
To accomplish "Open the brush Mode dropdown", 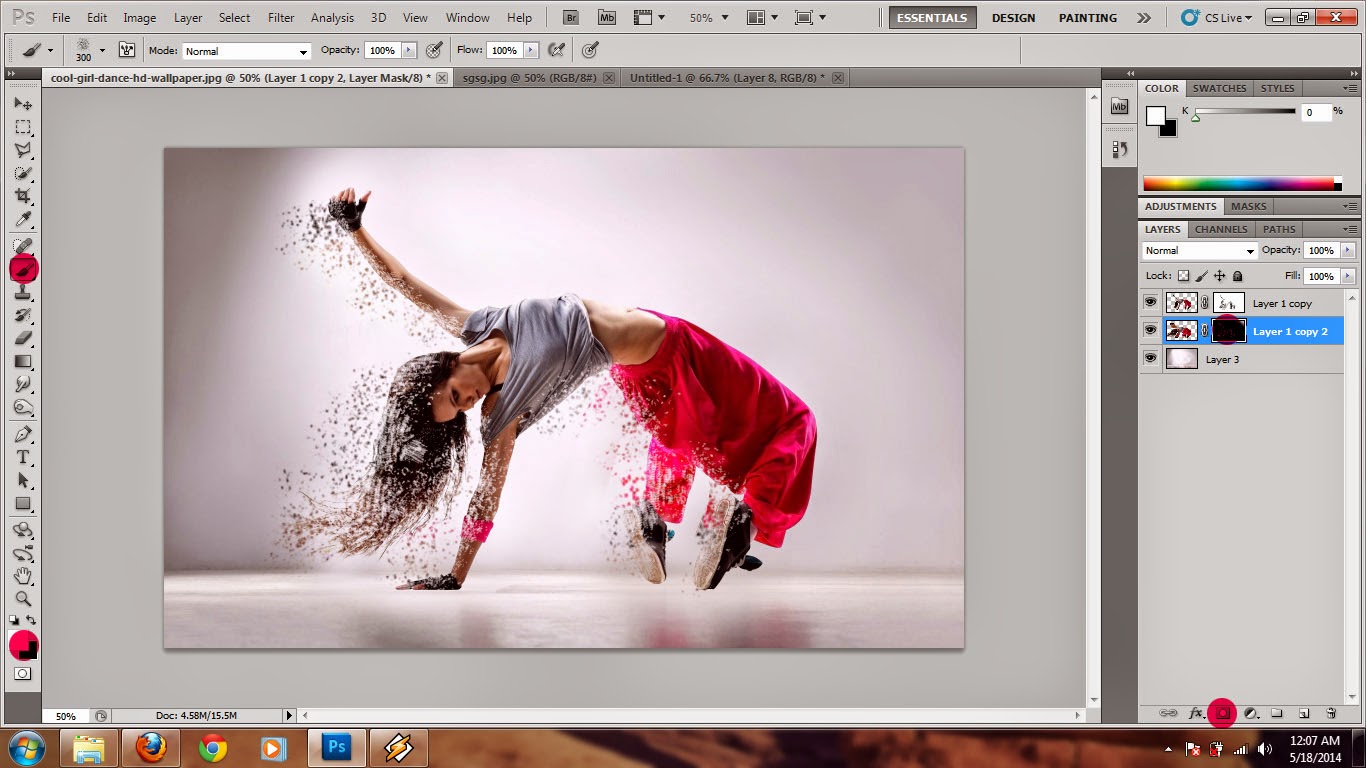I will 246,51.
